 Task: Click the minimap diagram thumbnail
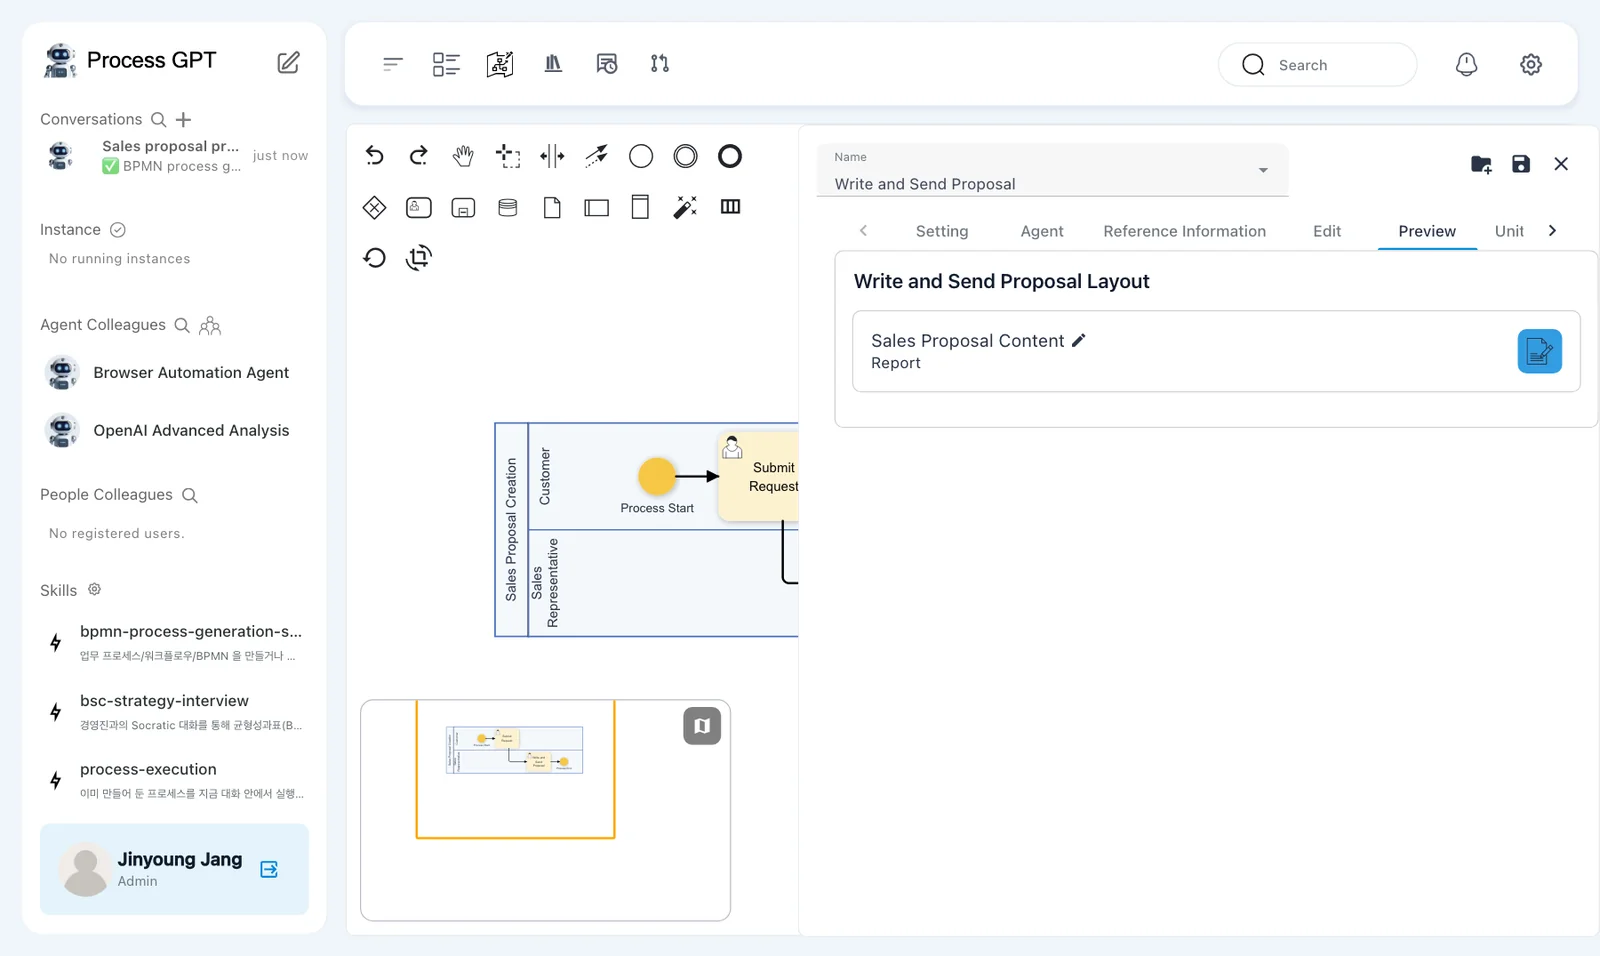click(514, 750)
